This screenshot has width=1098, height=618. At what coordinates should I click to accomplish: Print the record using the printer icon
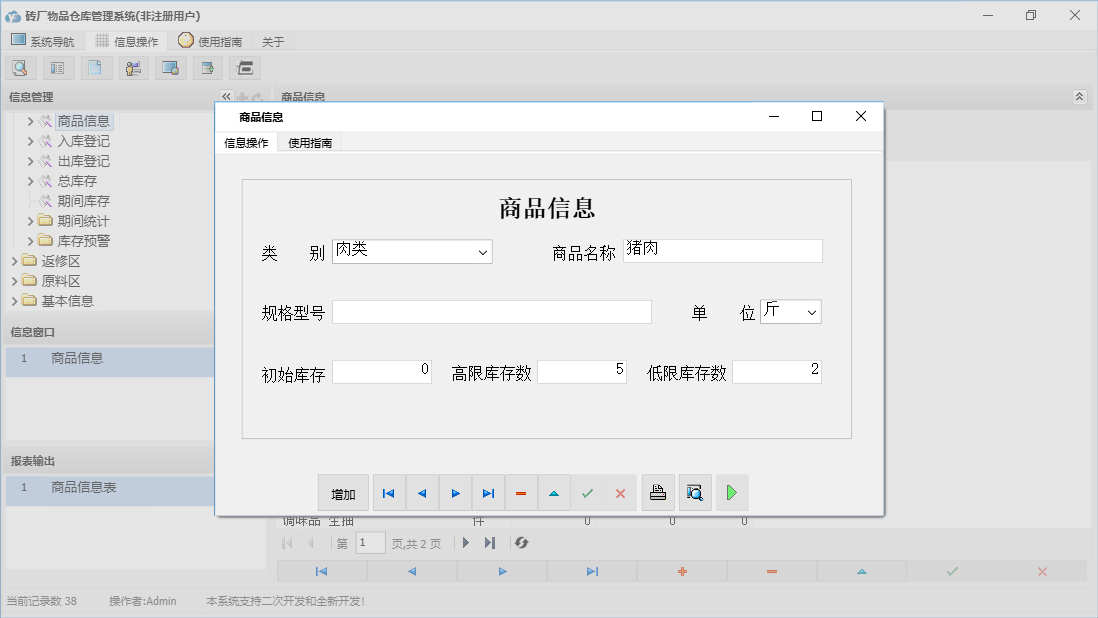click(x=658, y=492)
